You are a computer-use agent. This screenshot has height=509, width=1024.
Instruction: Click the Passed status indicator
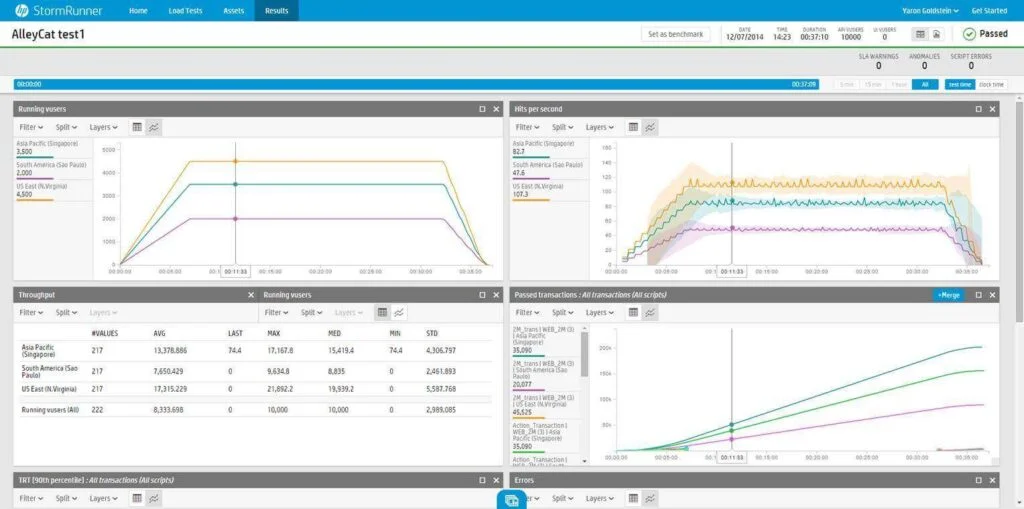[986, 34]
